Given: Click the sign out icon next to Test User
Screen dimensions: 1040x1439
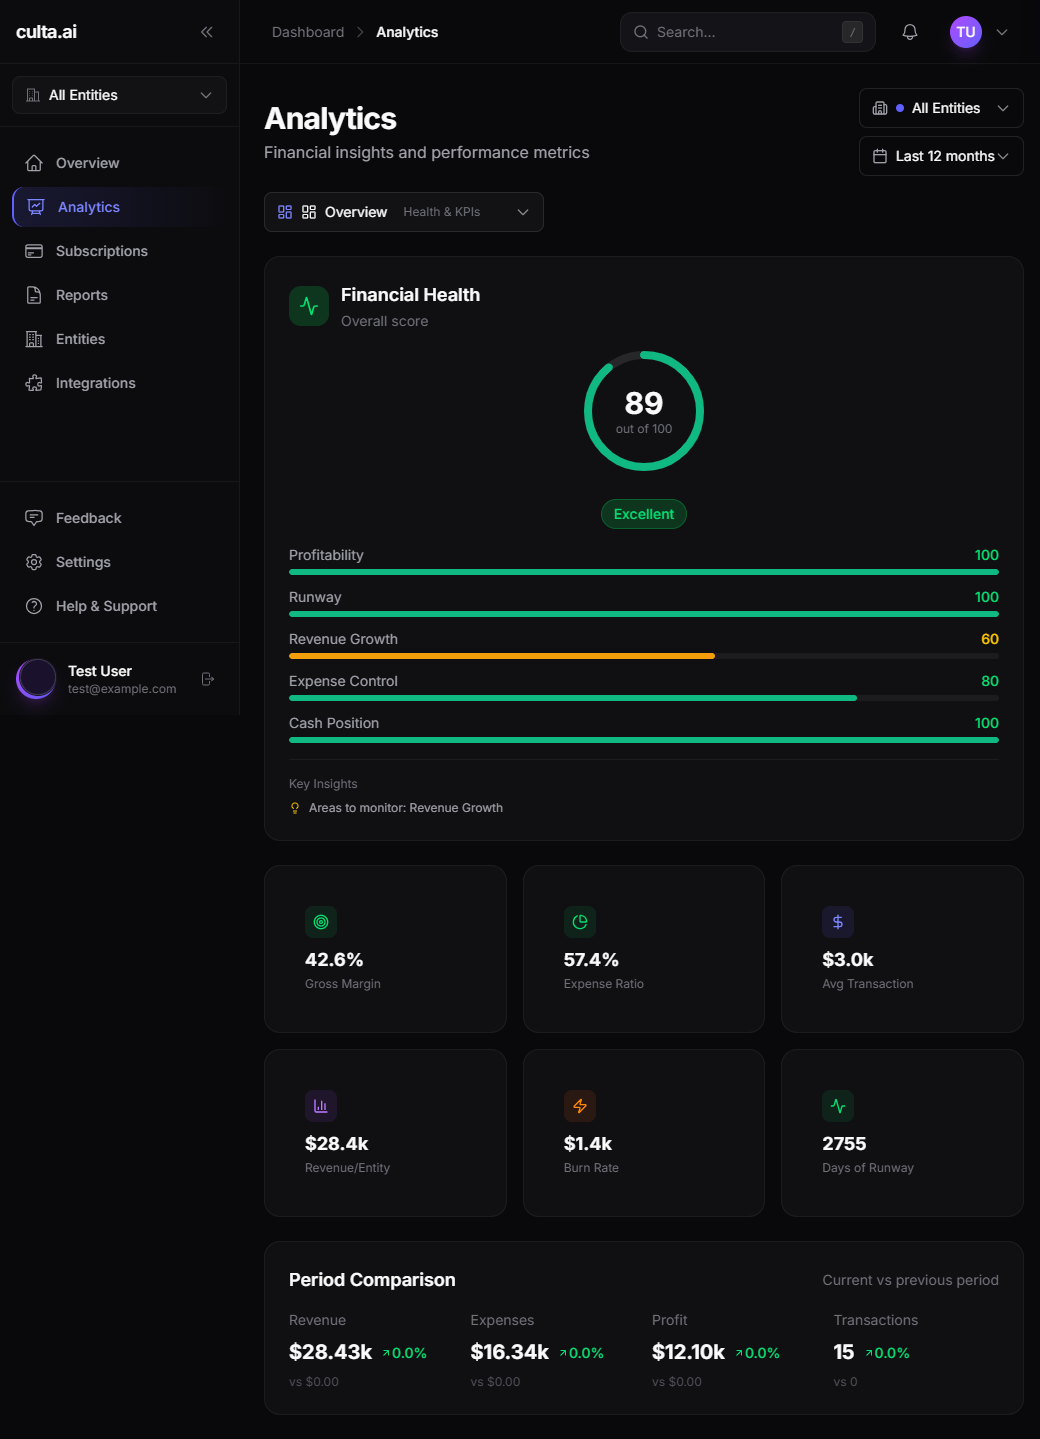Looking at the screenshot, I should pos(208,678).
